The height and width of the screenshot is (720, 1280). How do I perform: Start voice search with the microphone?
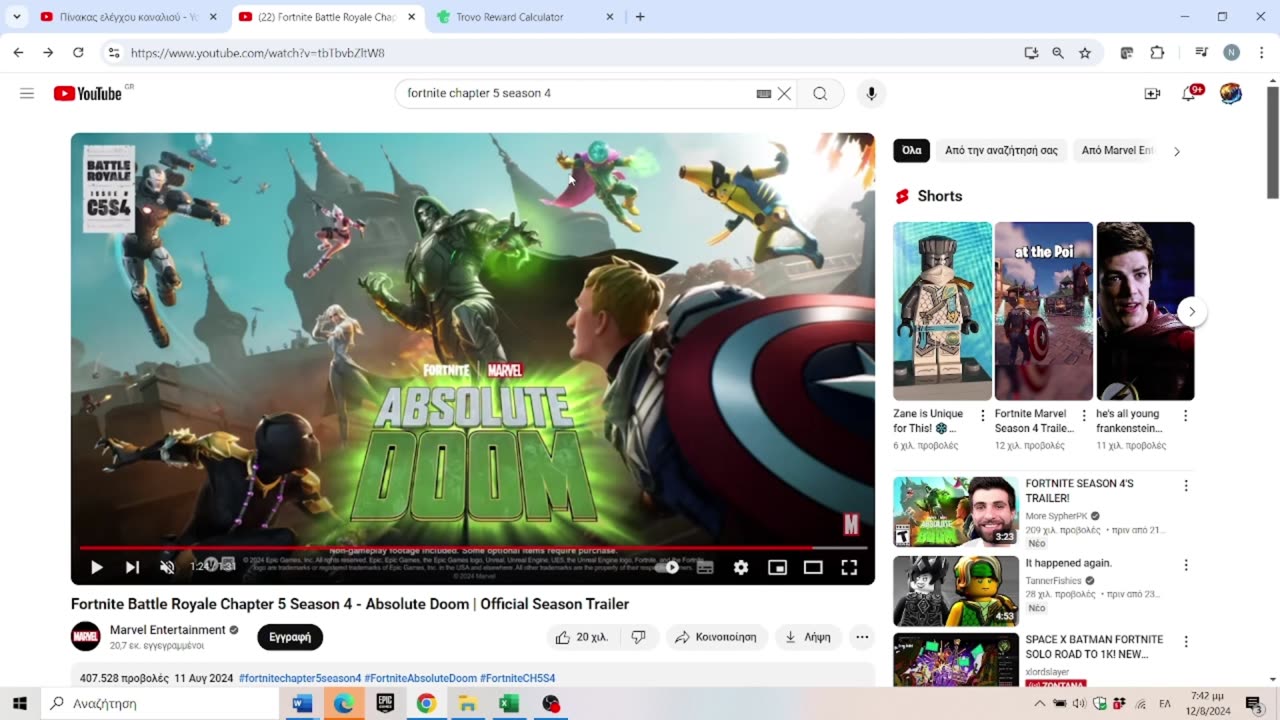(x=871, y=93)
